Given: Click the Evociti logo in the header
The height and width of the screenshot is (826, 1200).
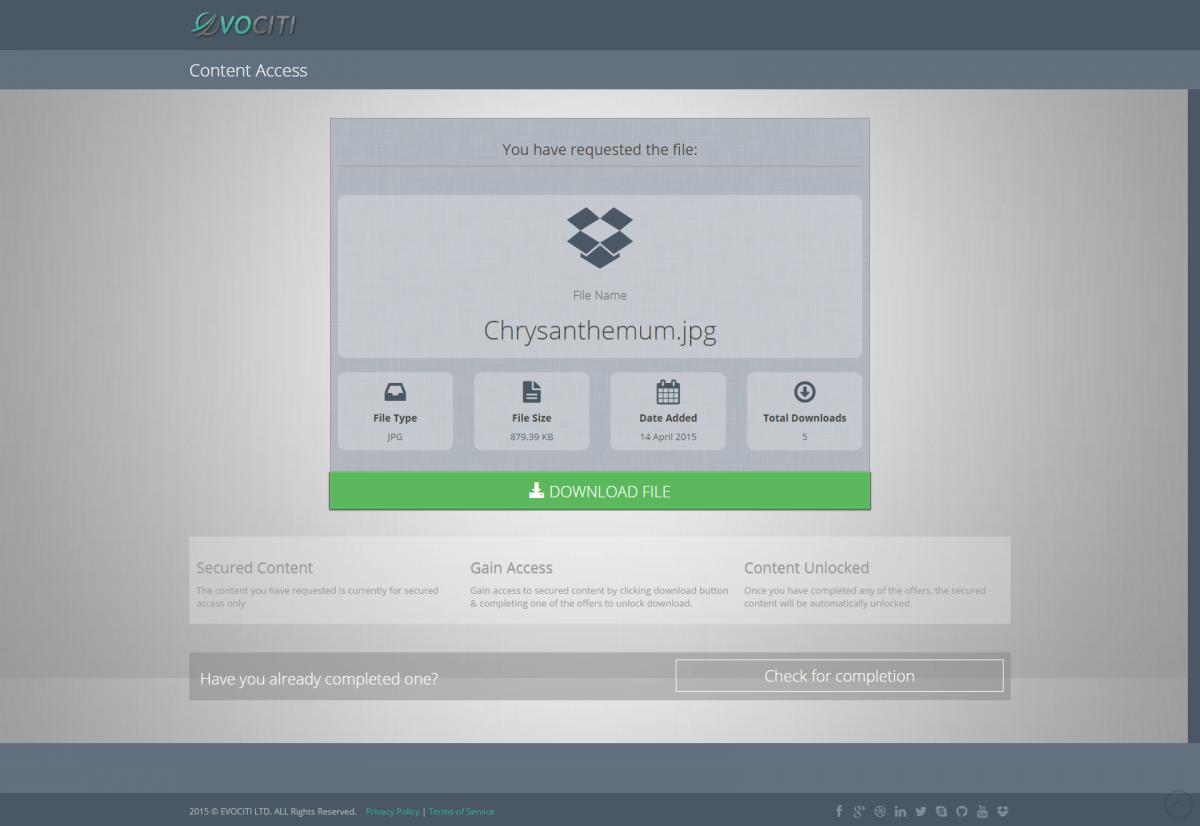Looking at the screenshot, I should pos(244,23).
